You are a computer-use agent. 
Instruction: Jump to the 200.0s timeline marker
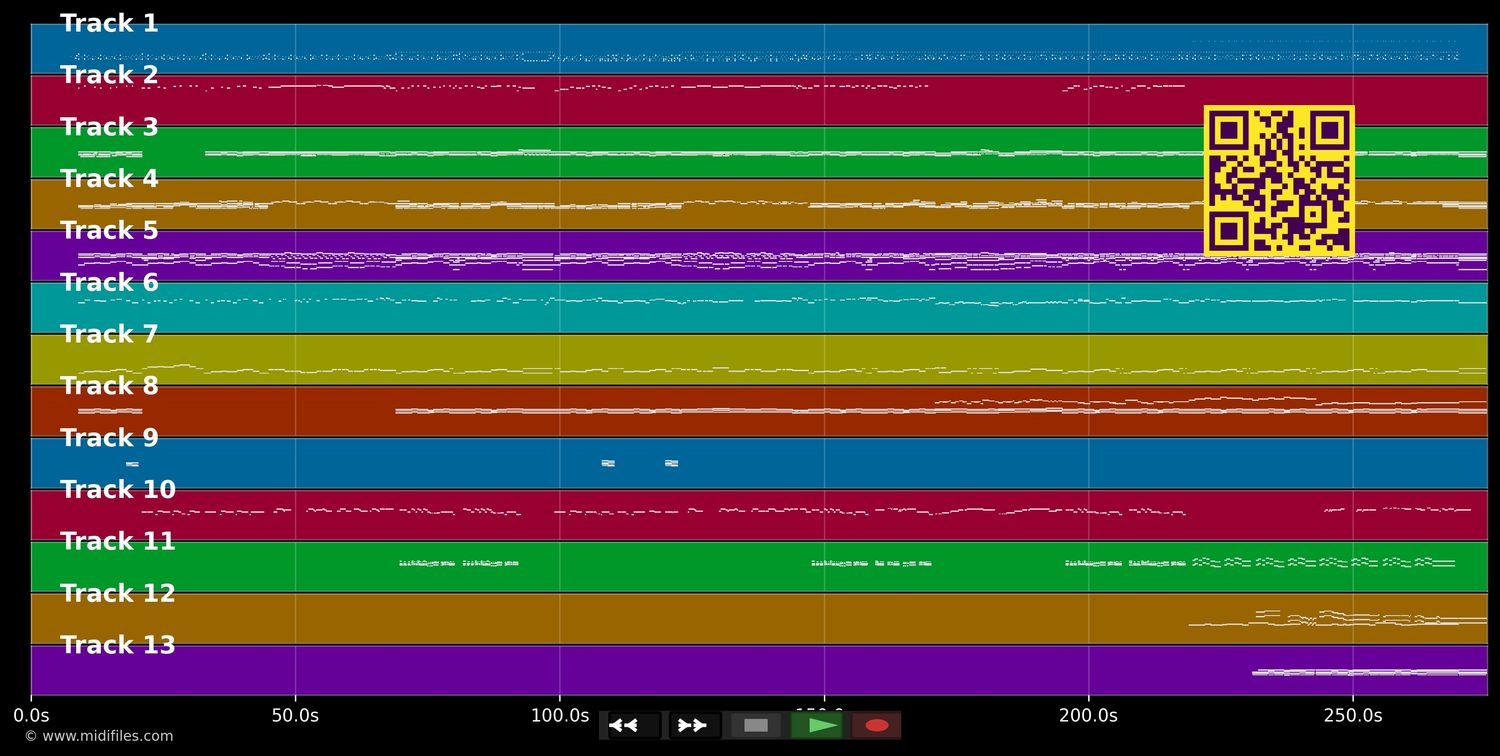pos(1088,716)
